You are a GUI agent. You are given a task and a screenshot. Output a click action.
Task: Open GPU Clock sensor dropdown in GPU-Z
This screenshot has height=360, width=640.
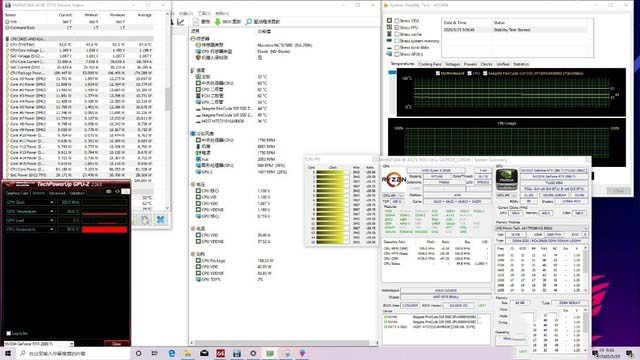52,202
